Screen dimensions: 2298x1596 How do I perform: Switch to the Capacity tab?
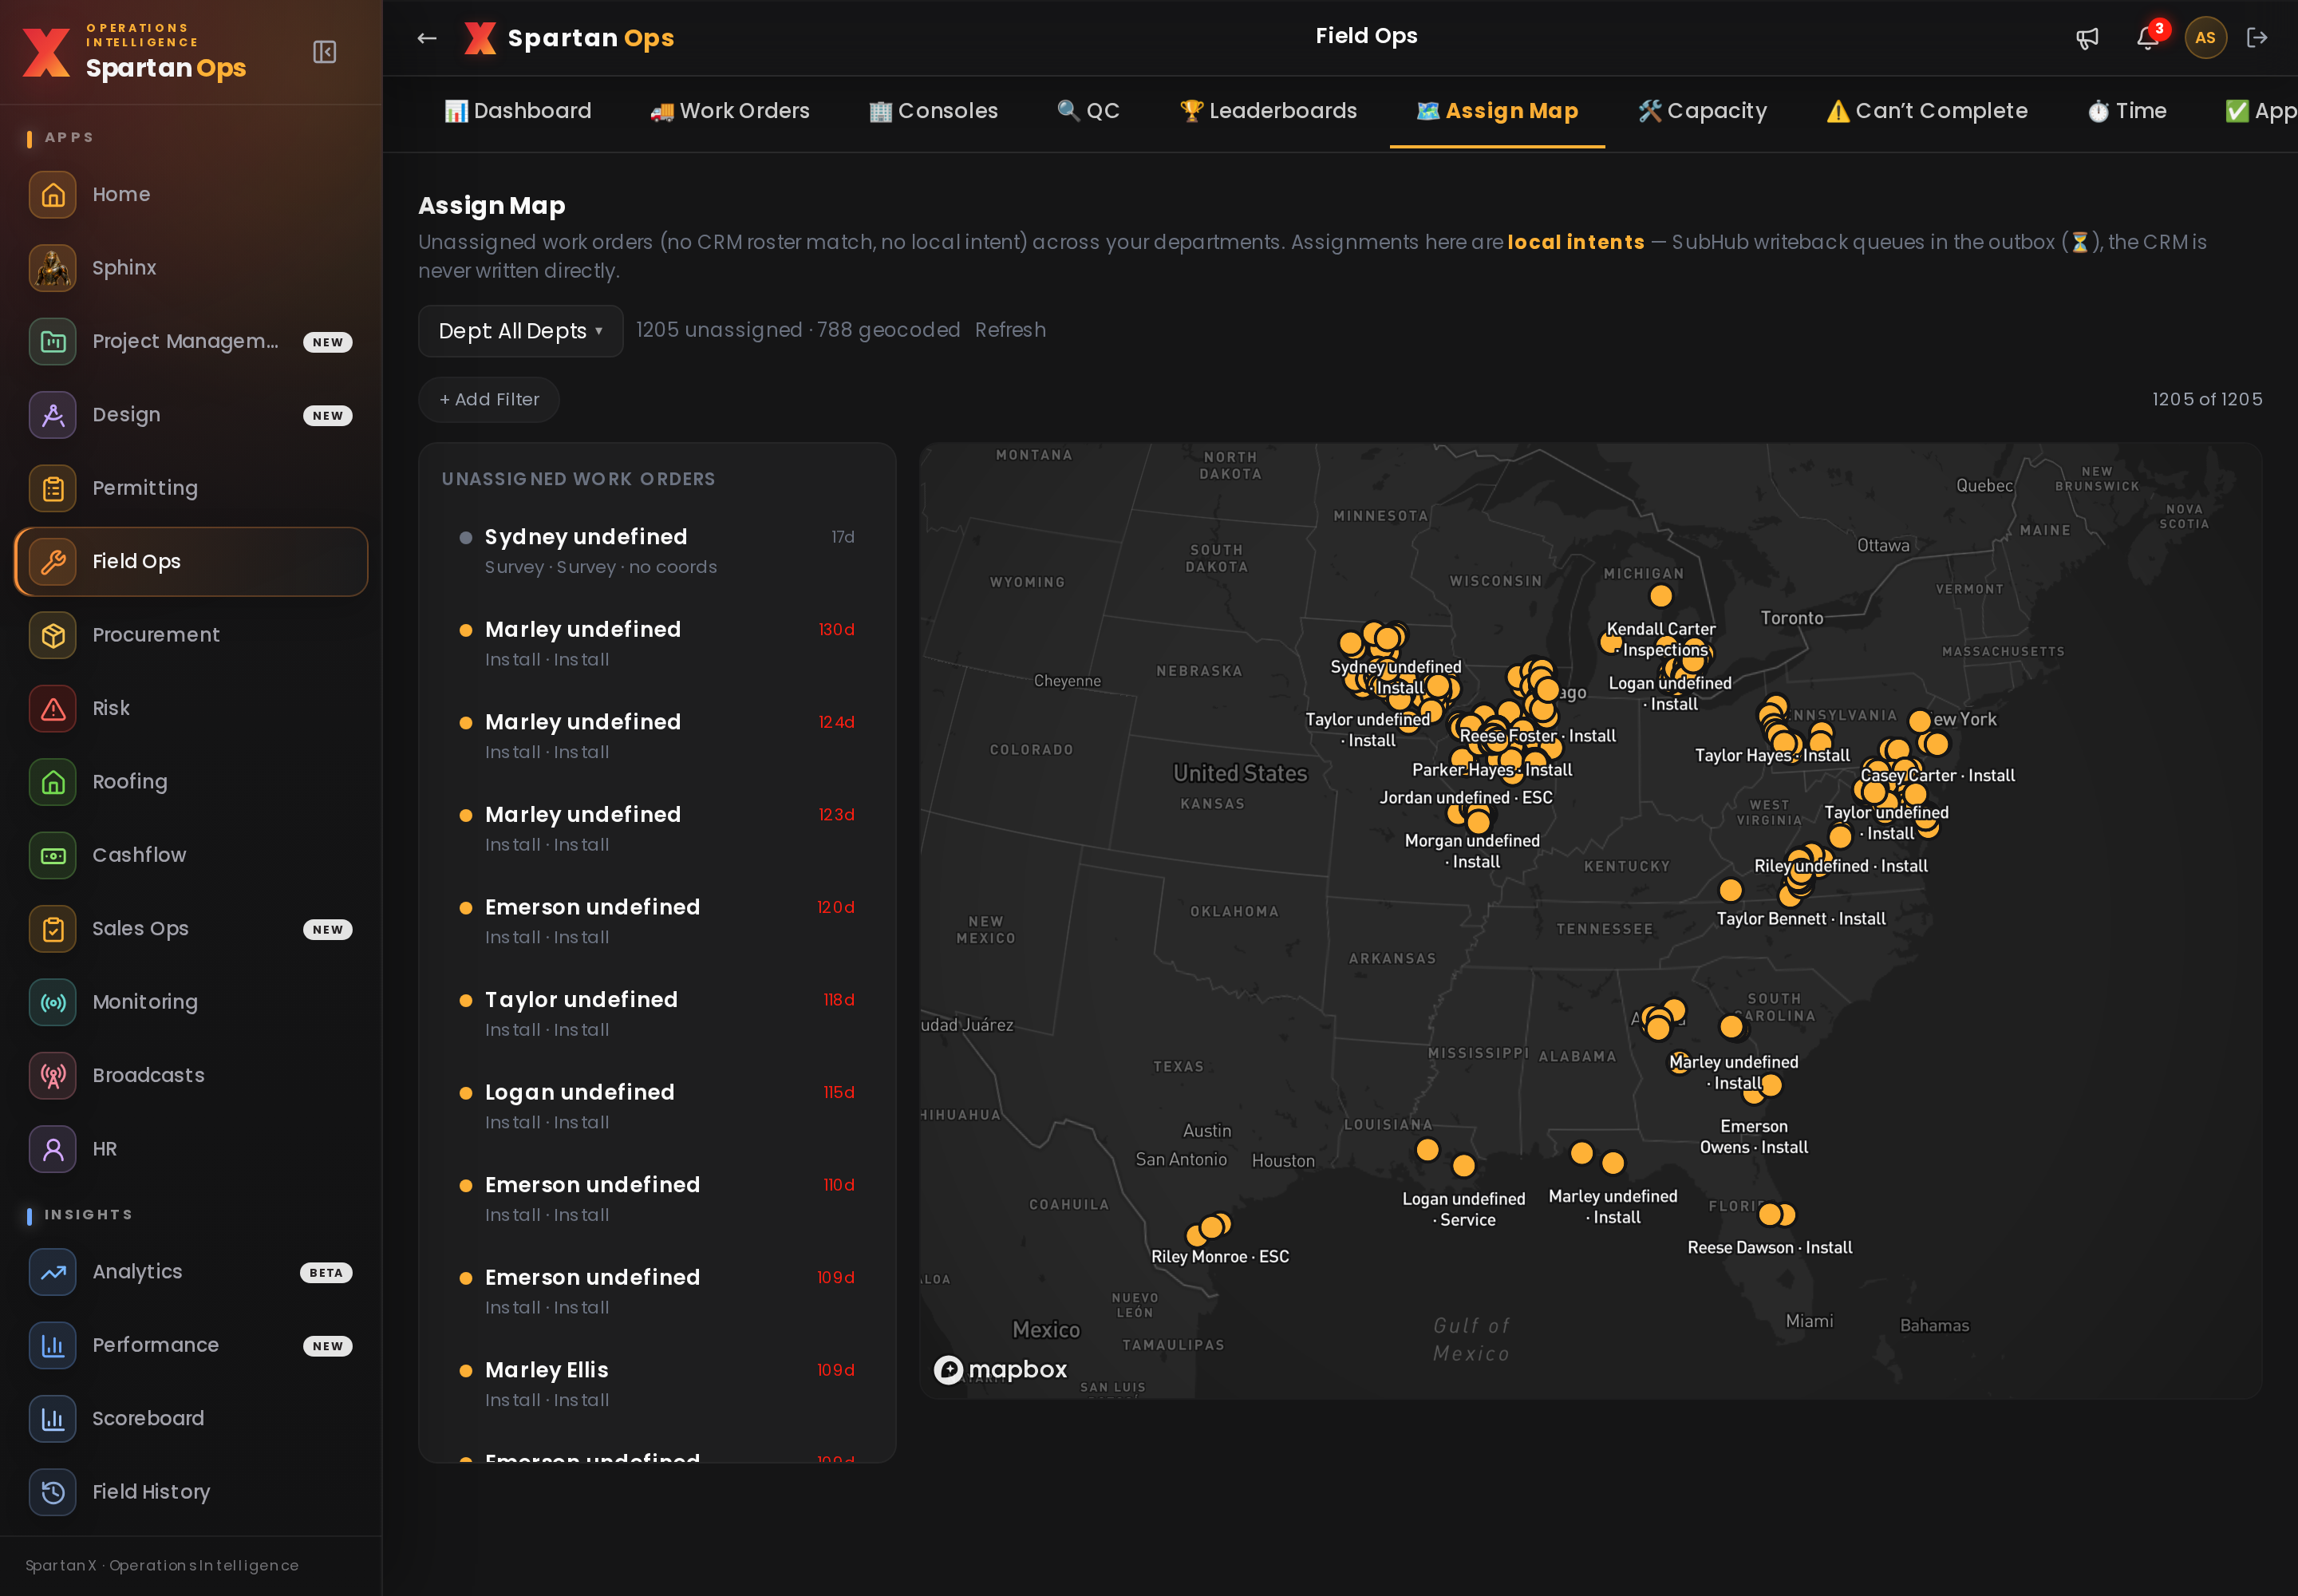click(1702, 111)
